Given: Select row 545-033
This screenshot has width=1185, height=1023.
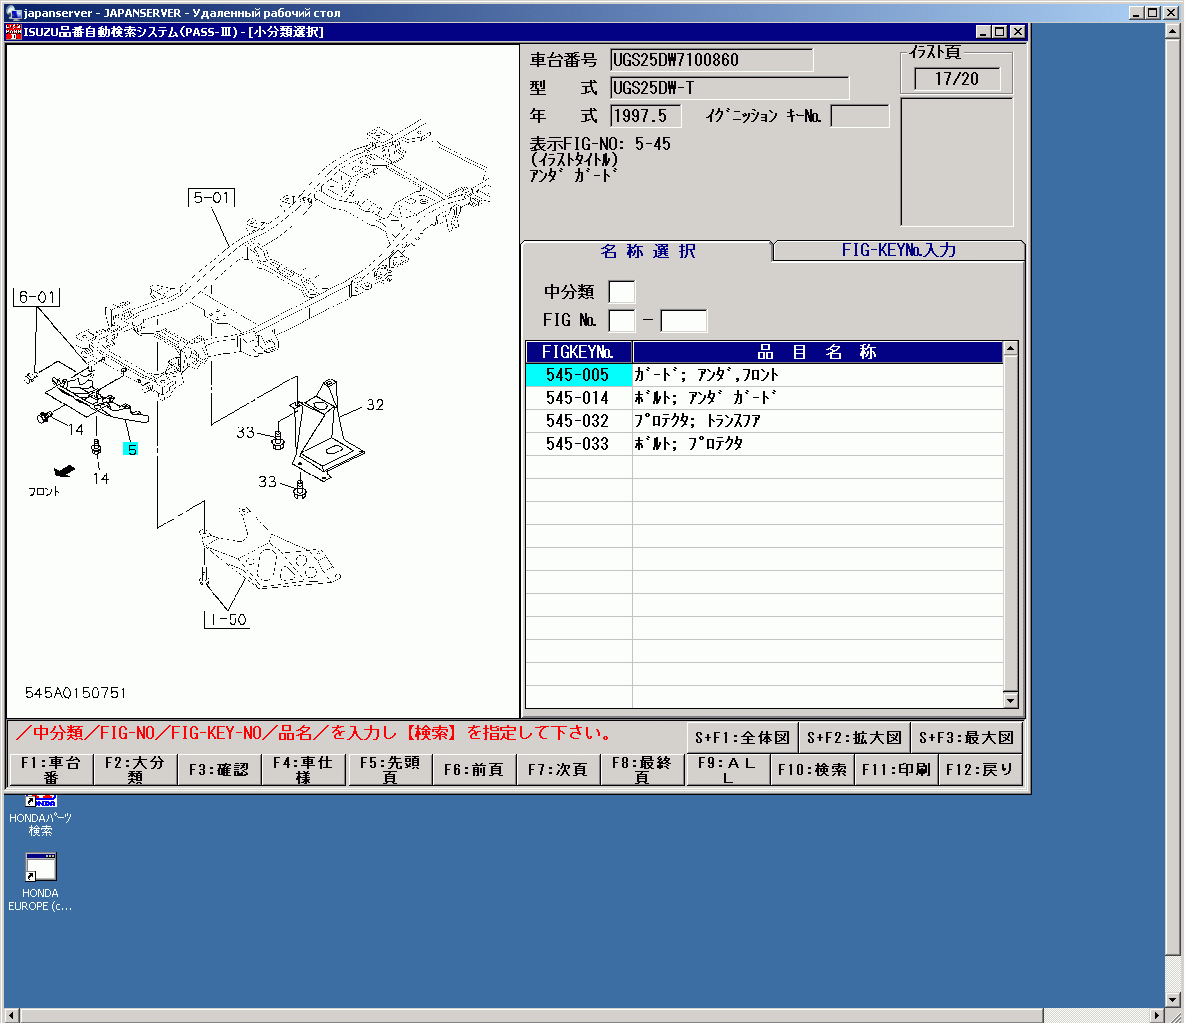Looking at the screenshot, I should click(x=764, y=444).
